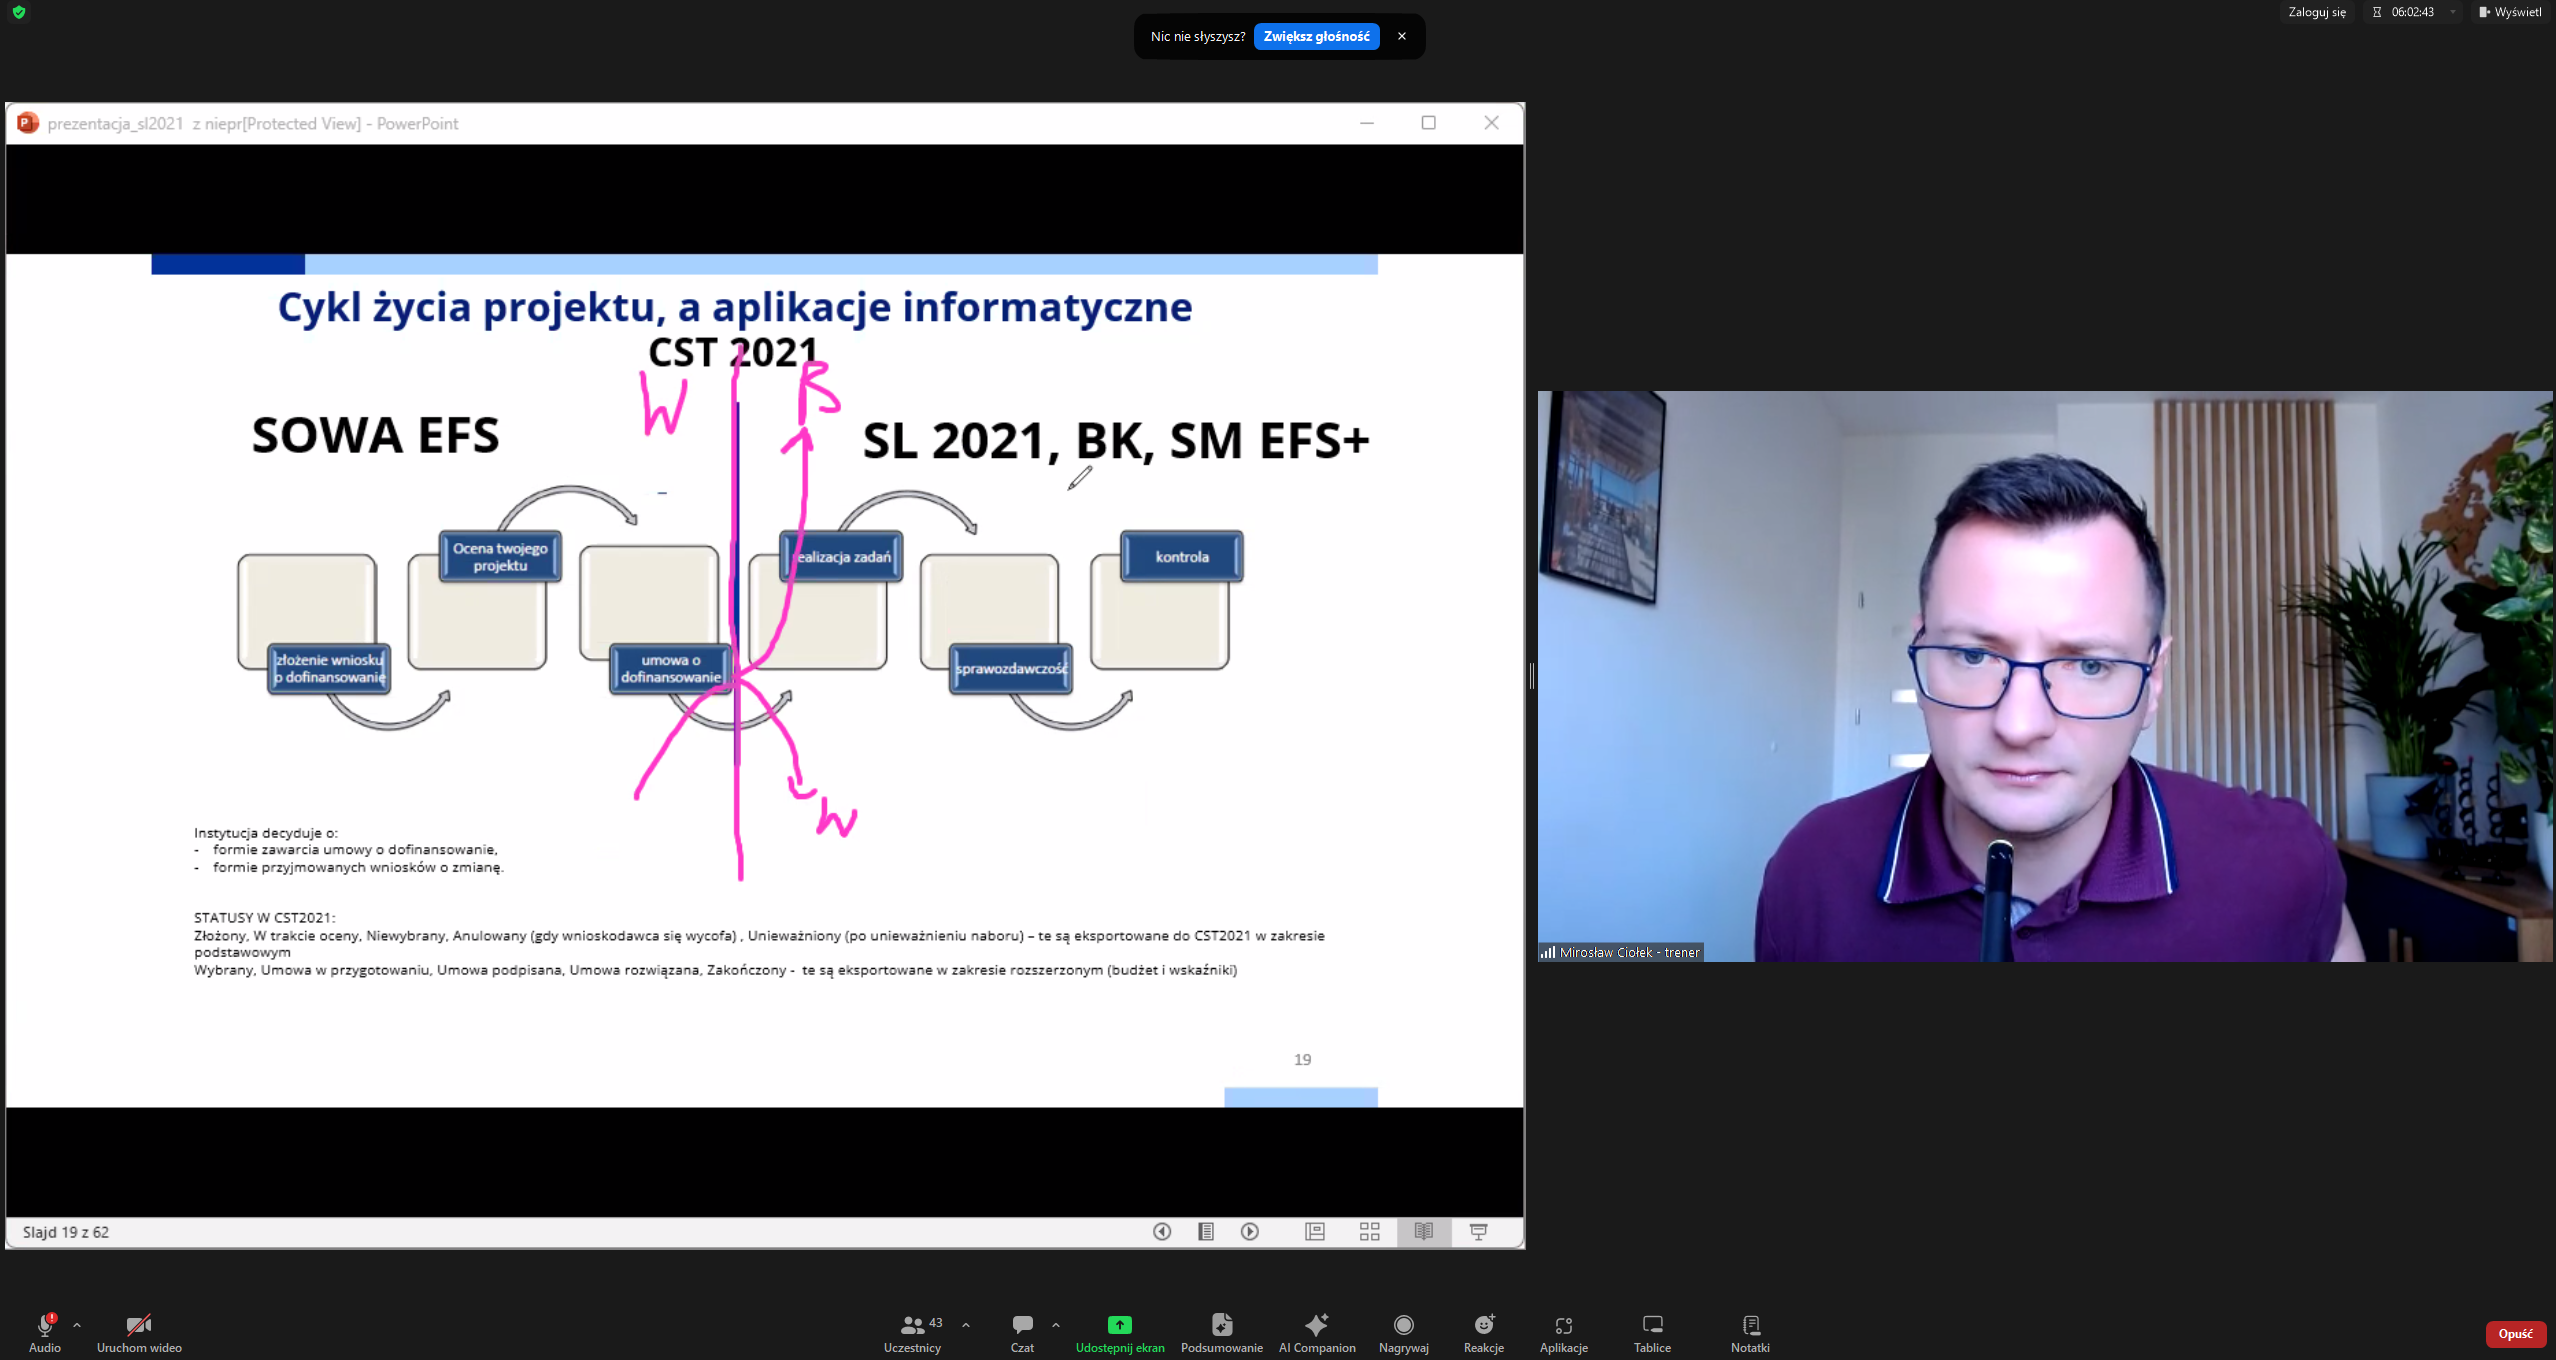This screenshot has height=1360, width=2556.
Task: Launch the AI Companion
Action: pyautogui.click(x=1316, y=1325)
